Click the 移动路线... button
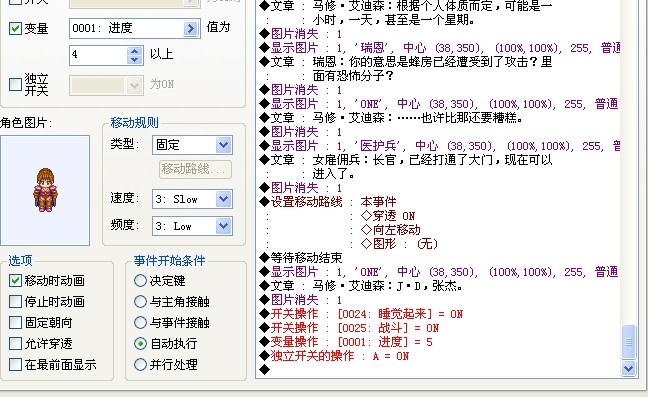The image size is (648, 397). pyautogui.click(x=195, y=169)
